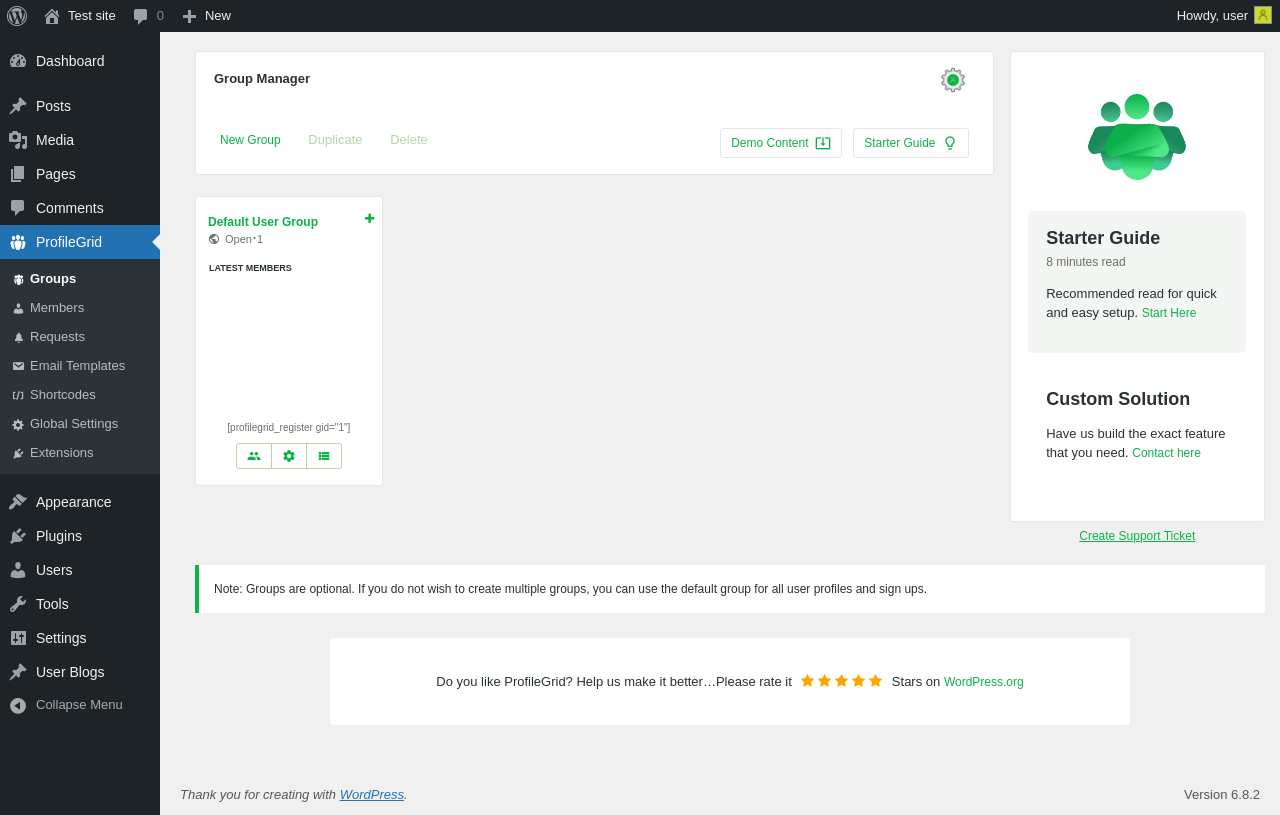Click the Collapse Menu arrow icon
Screen dimensions: 1280x815
(18, 705)
